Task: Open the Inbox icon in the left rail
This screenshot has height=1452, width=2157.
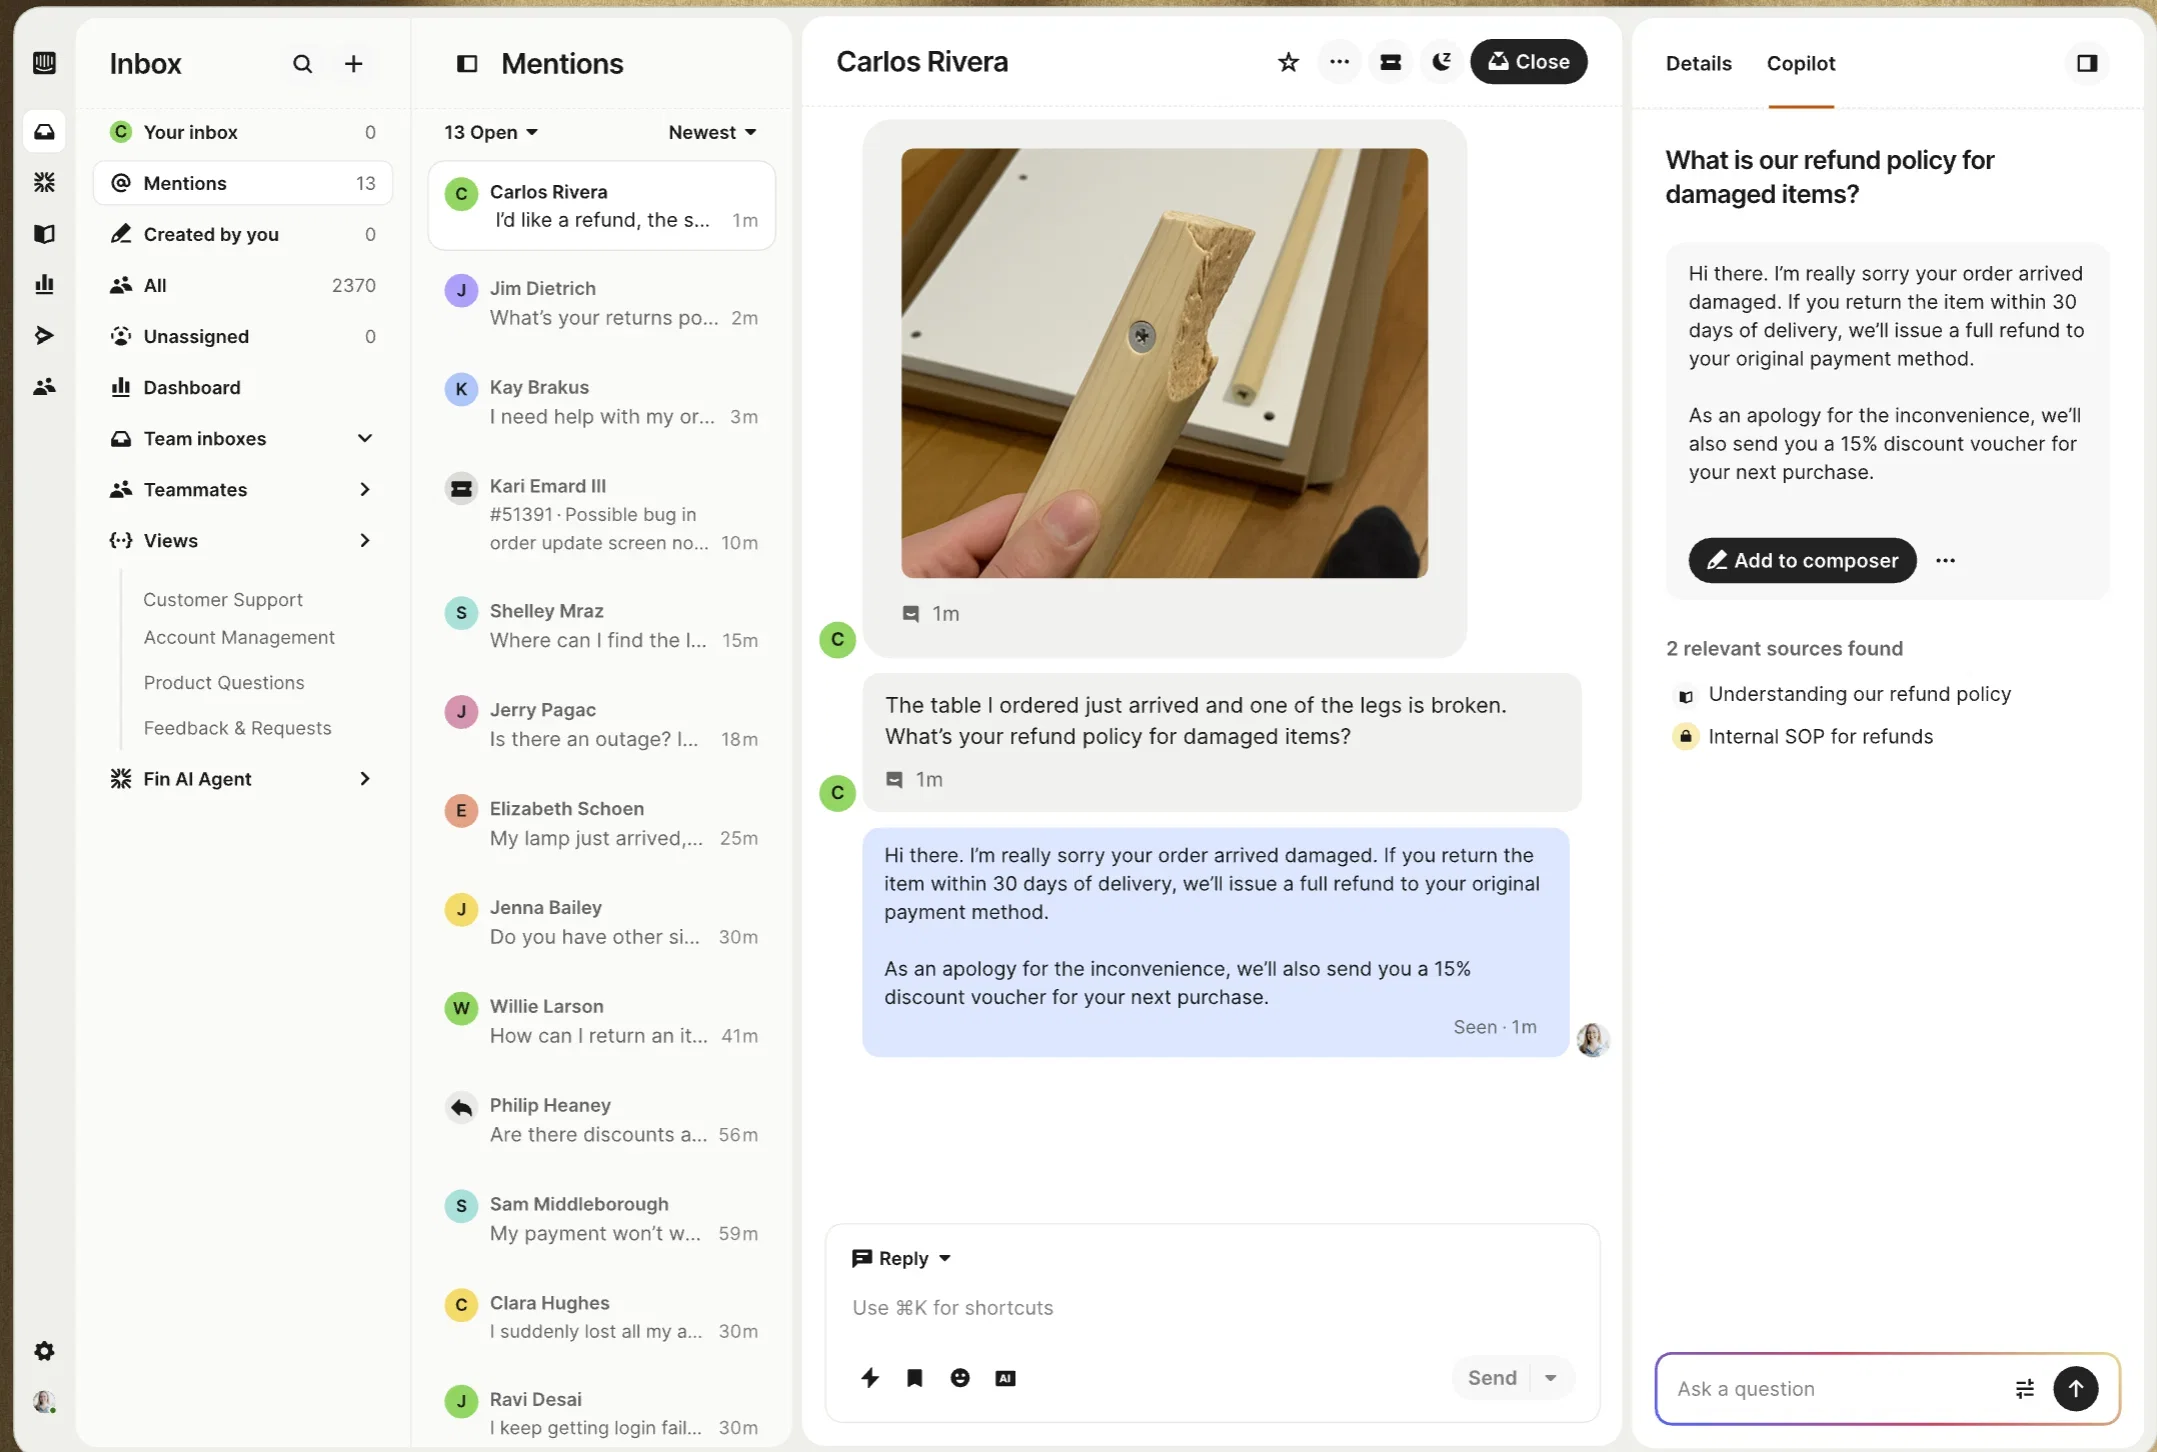Action: point(44,132)
